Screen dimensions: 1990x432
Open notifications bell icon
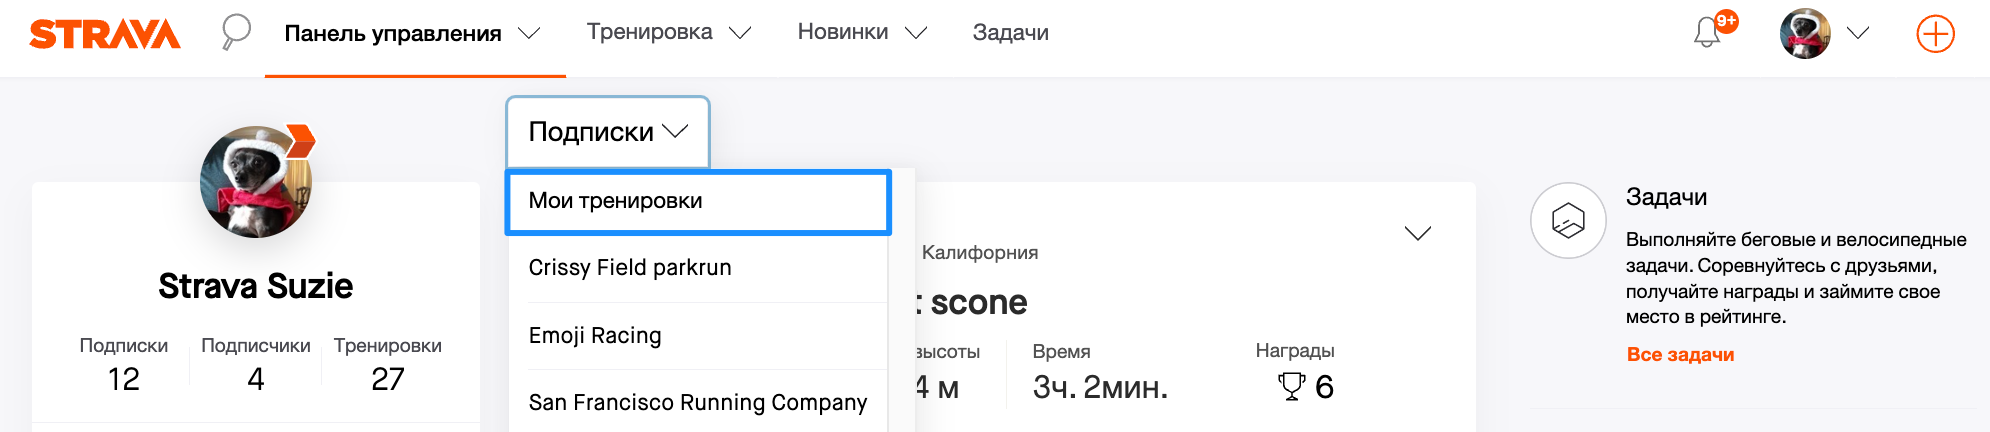click(1707, 33)
